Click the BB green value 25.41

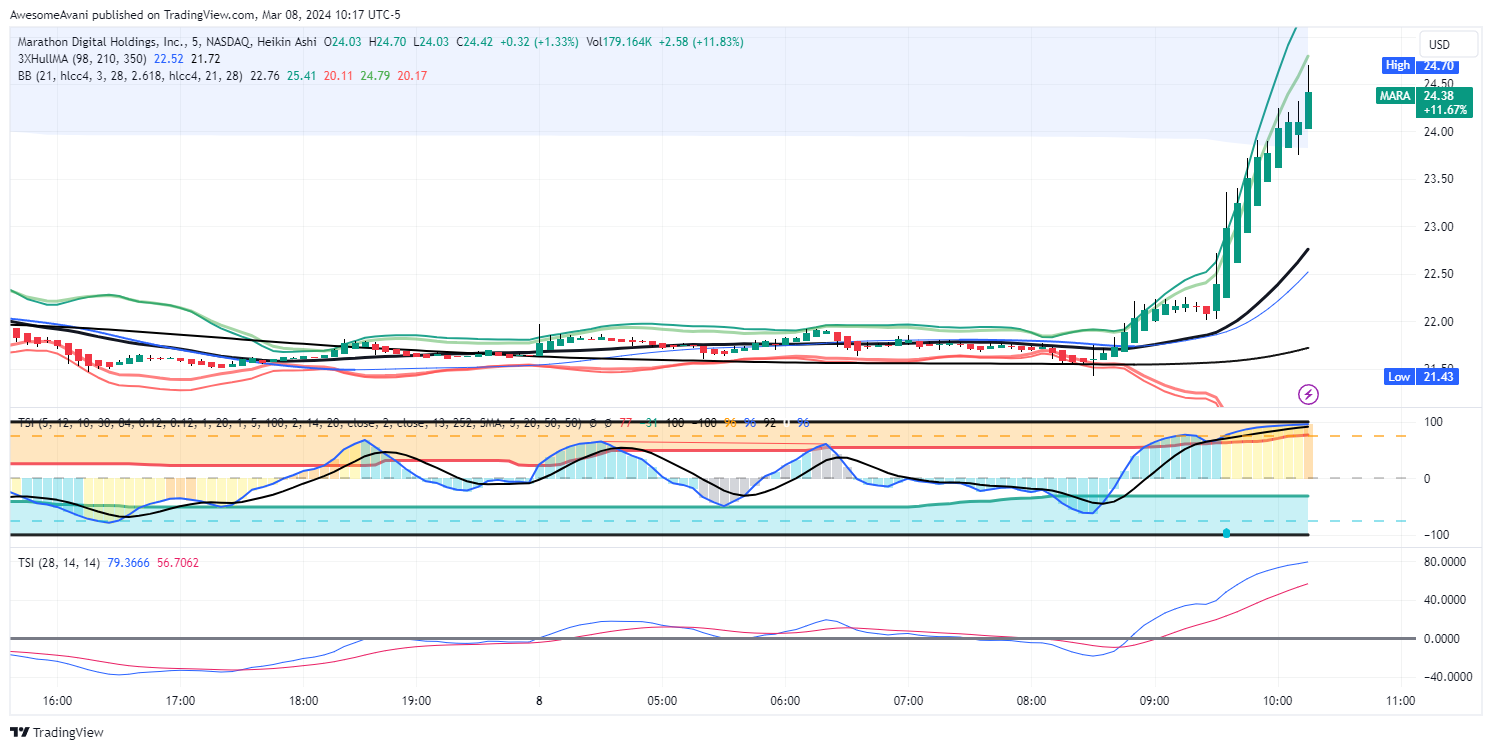(302, 75)
